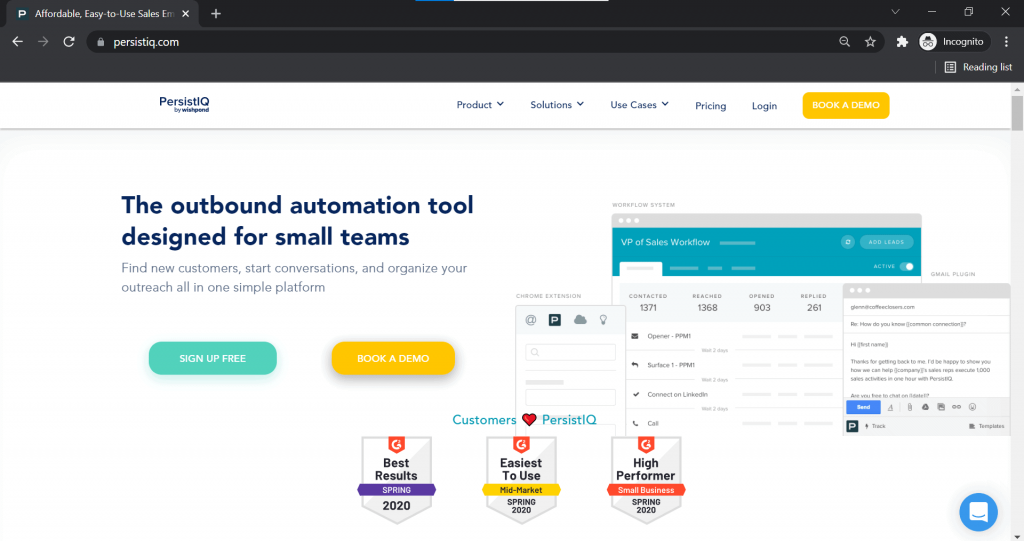Image resolution: width=1024 pixels, height=541 pixels.
Task: Click the tab search chevron in title bar
Action: point(895,12)
